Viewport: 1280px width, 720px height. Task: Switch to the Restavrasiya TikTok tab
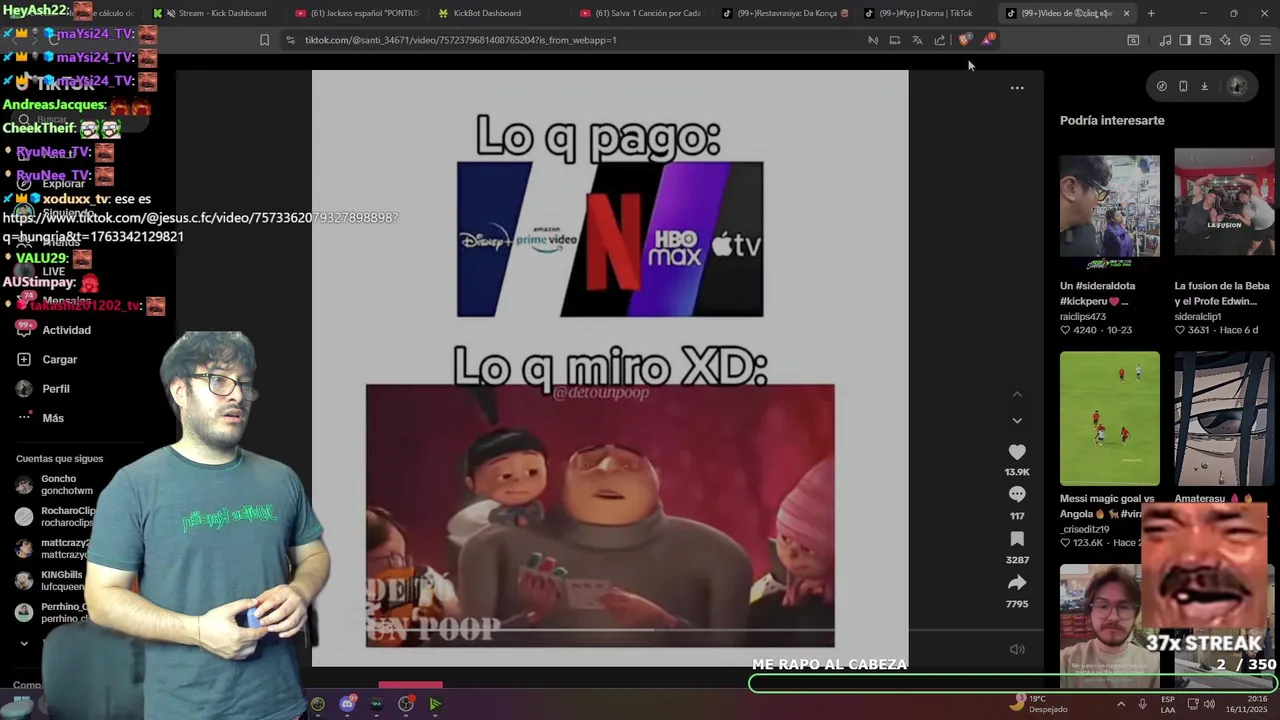pos(785,13)
